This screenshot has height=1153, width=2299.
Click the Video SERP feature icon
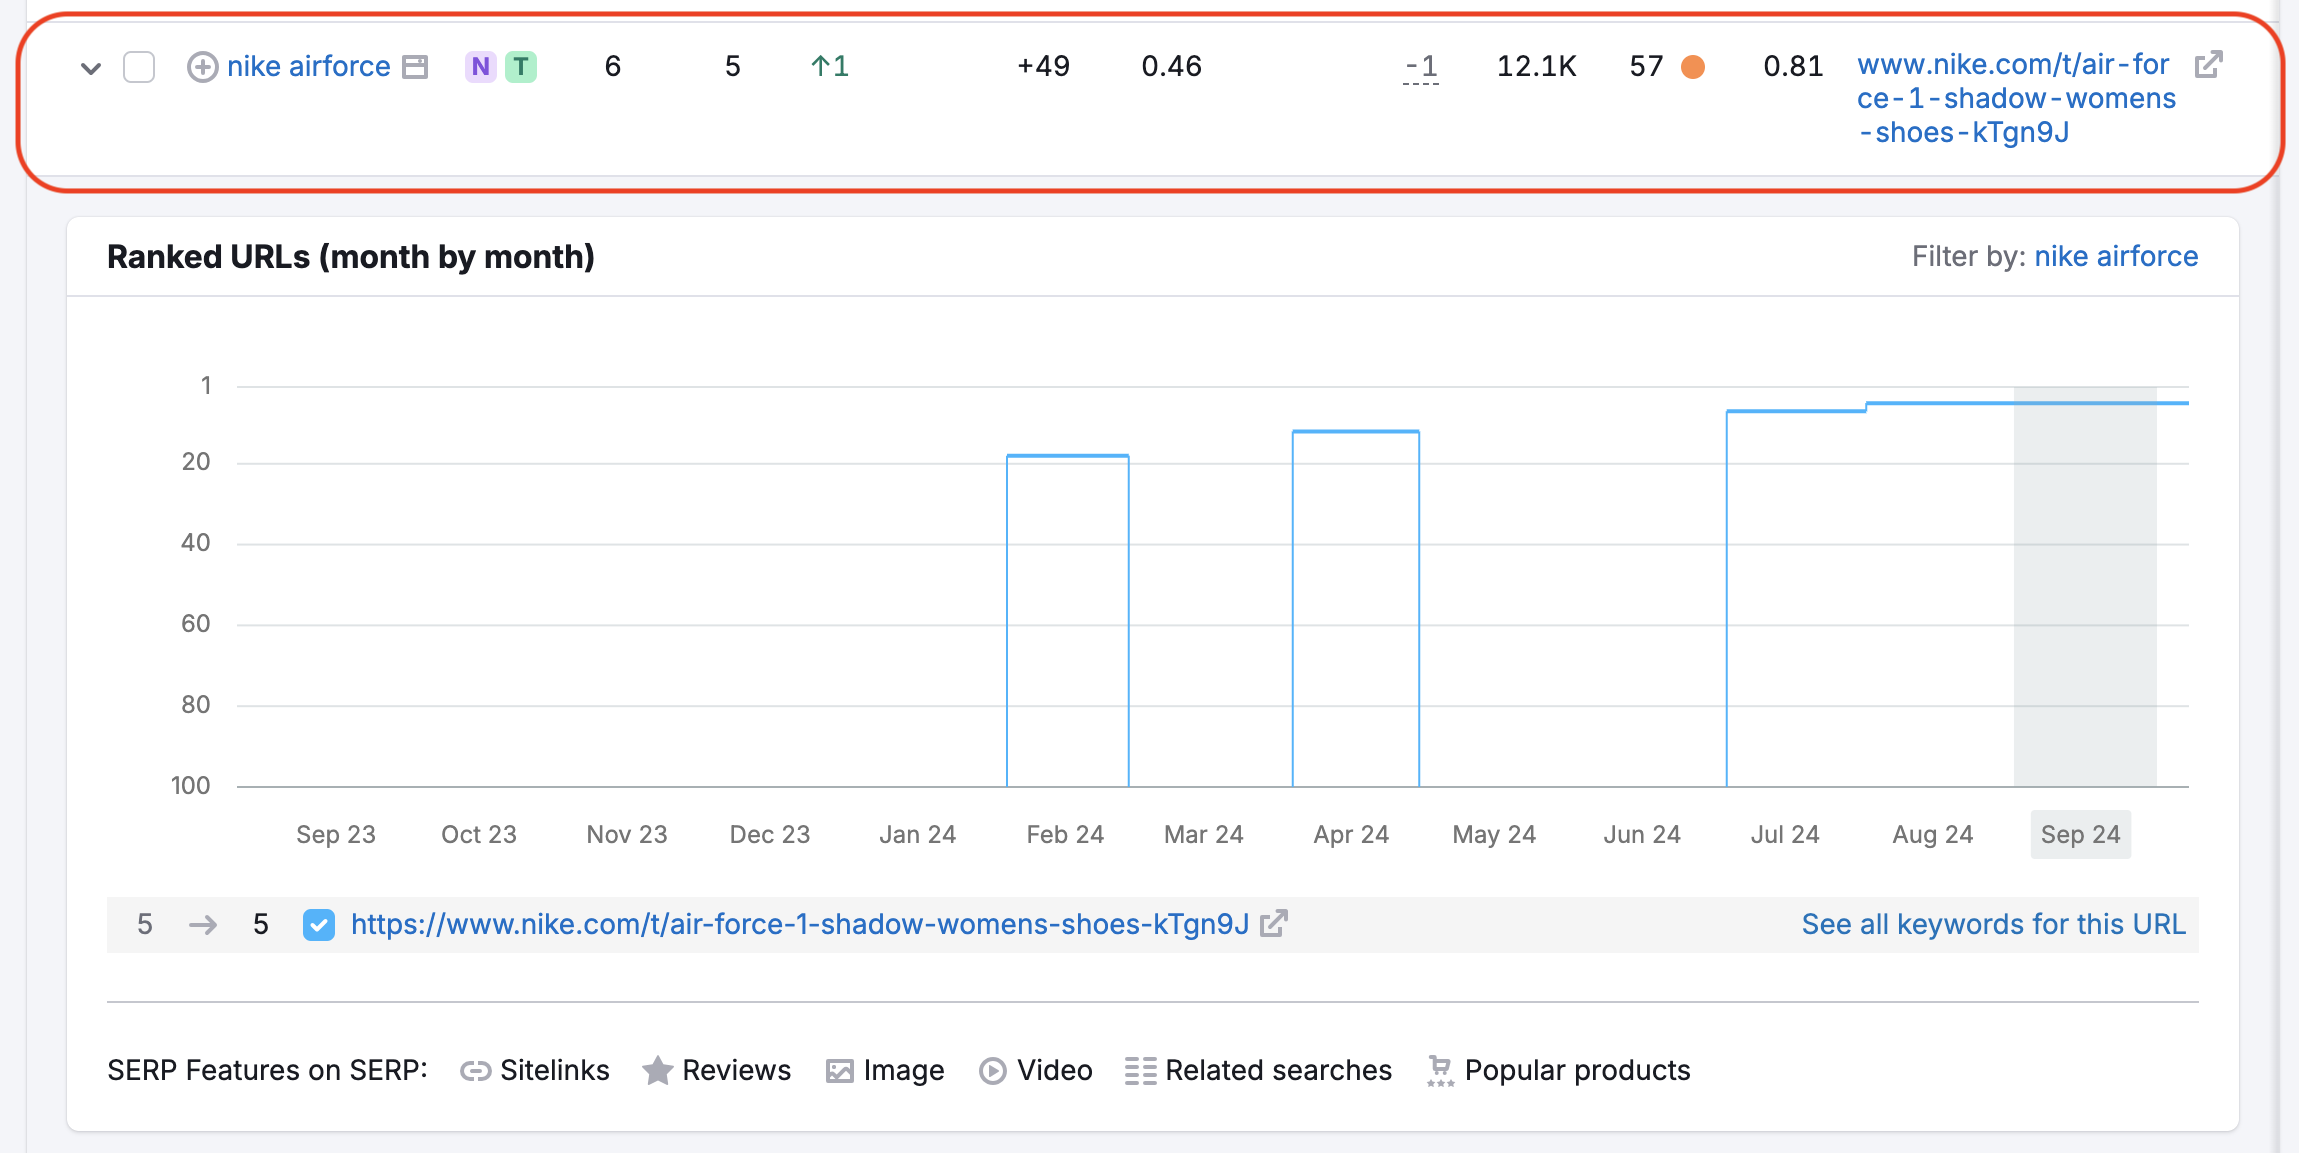coord(992,1070)
